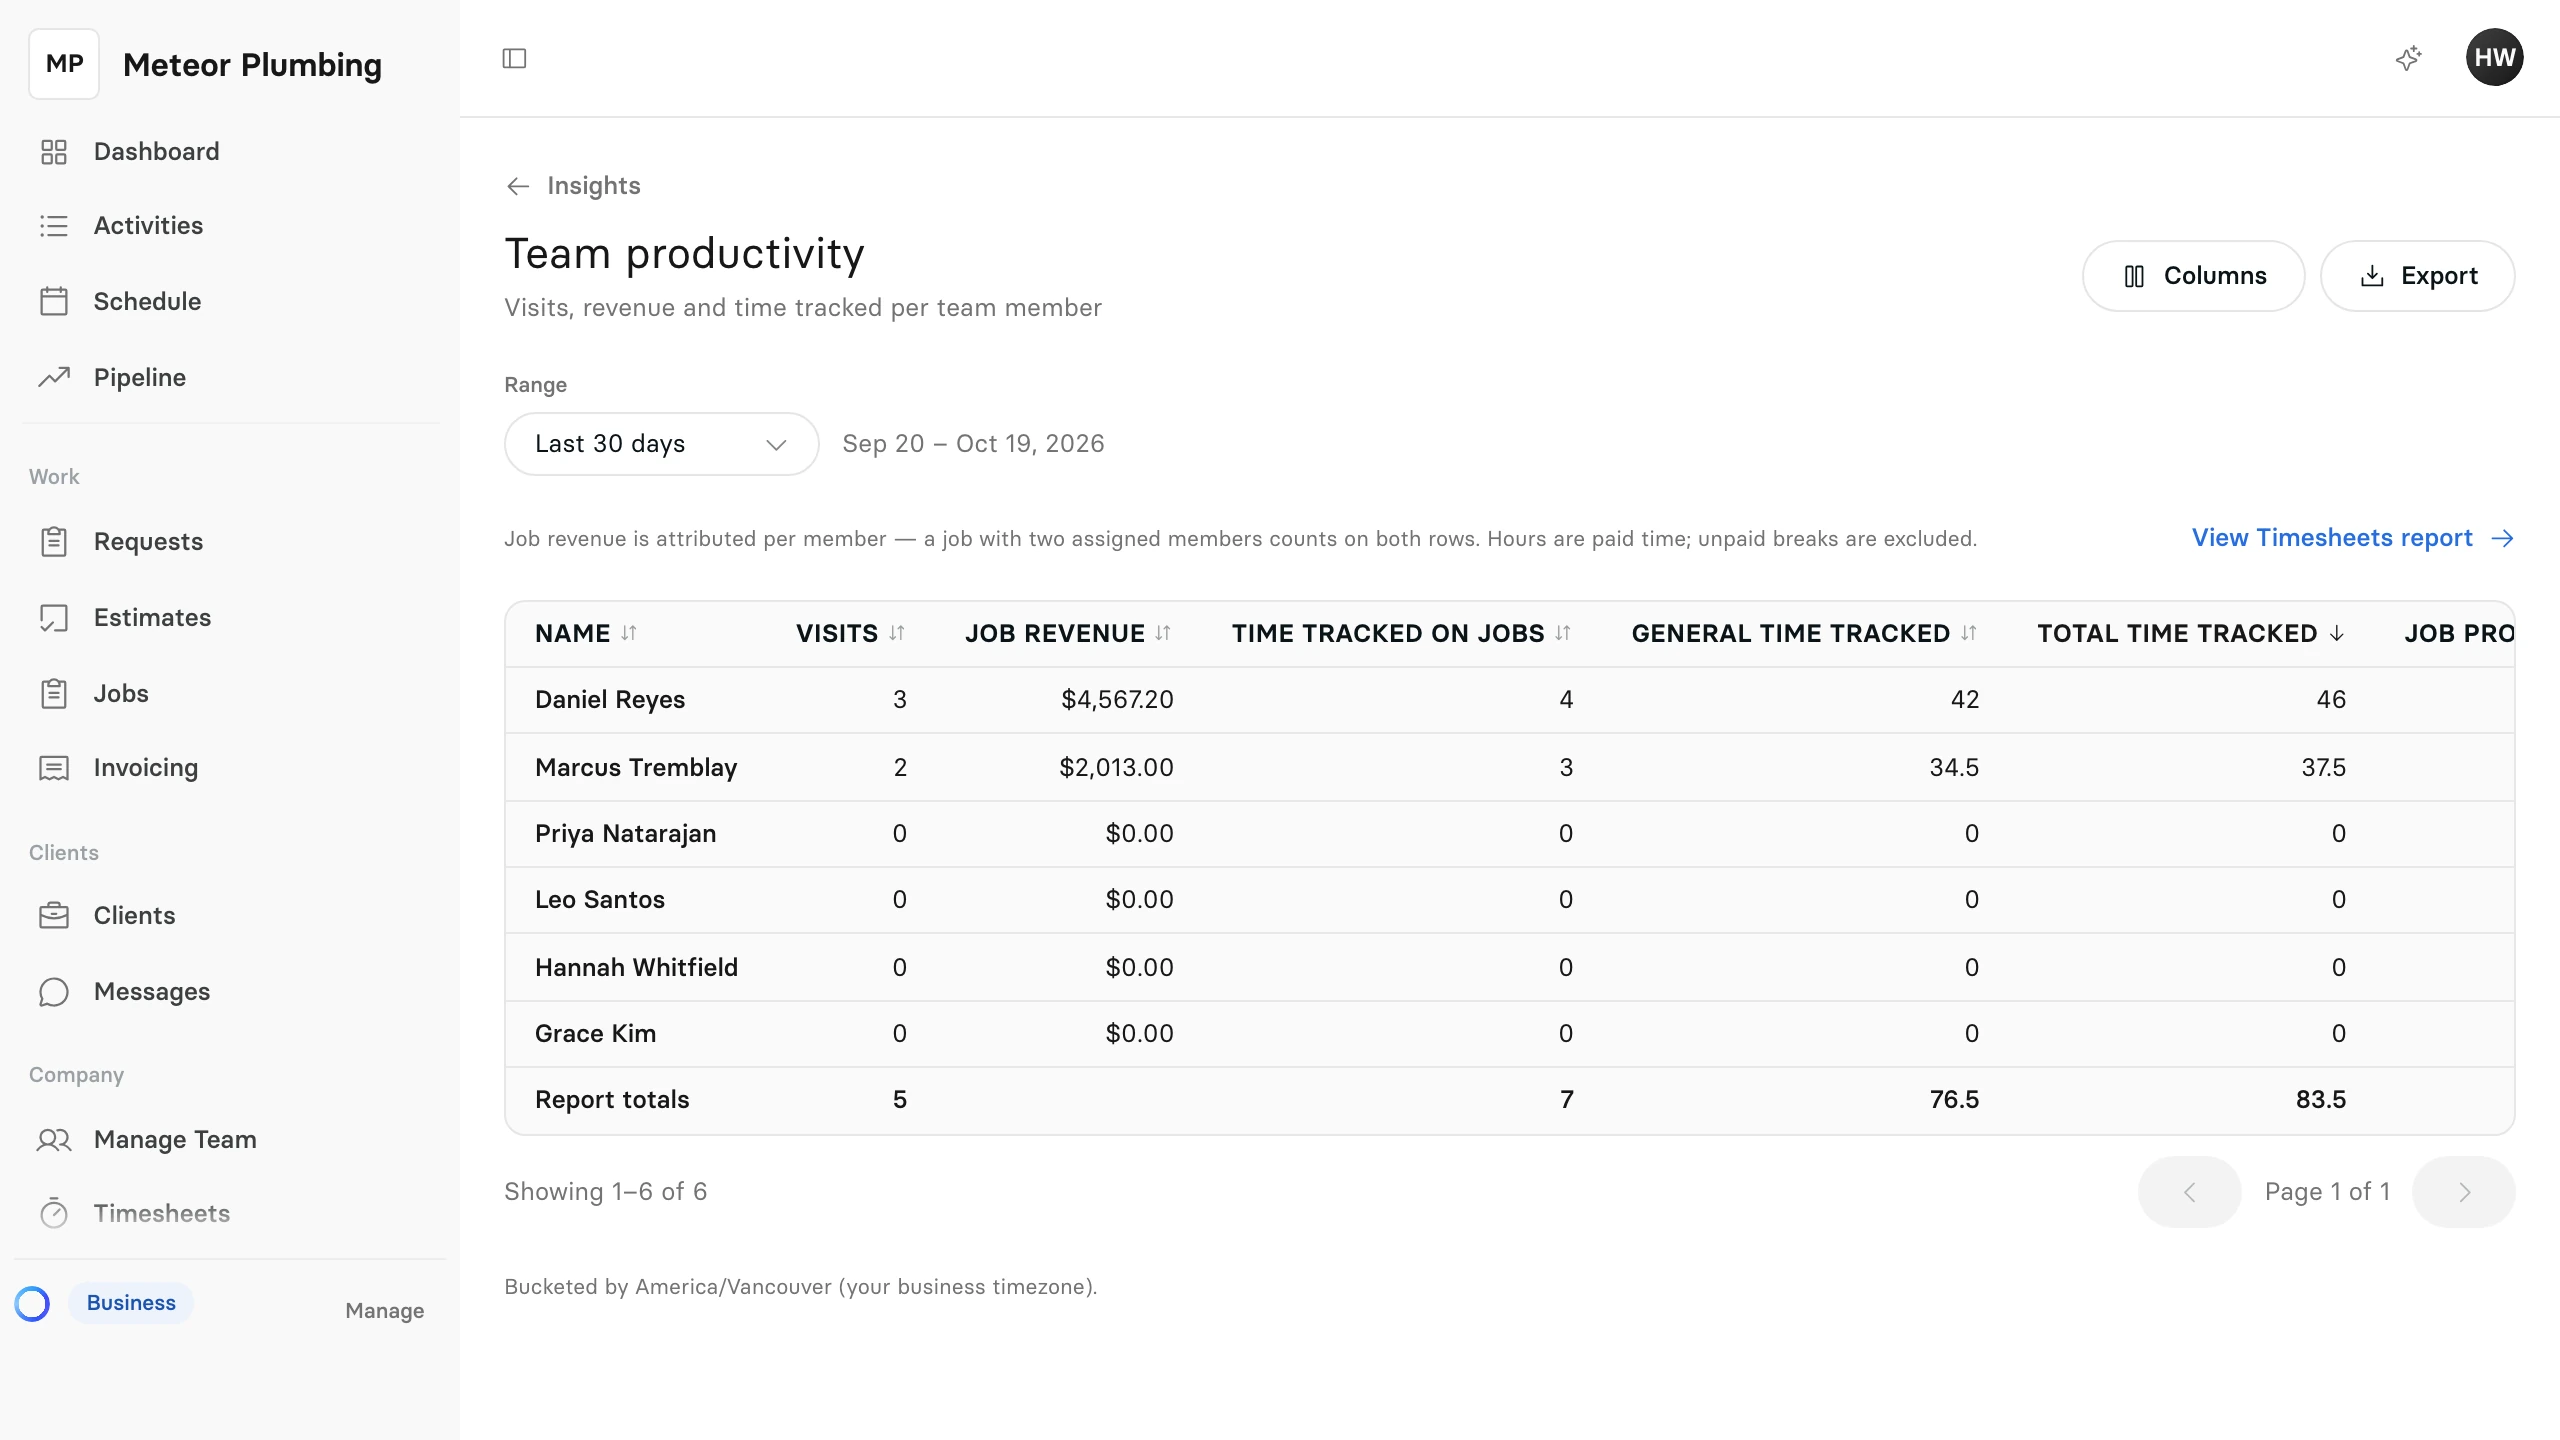
Task: Click the 83.5 total time tracked value
Action: click(x=2321, y=1100)
